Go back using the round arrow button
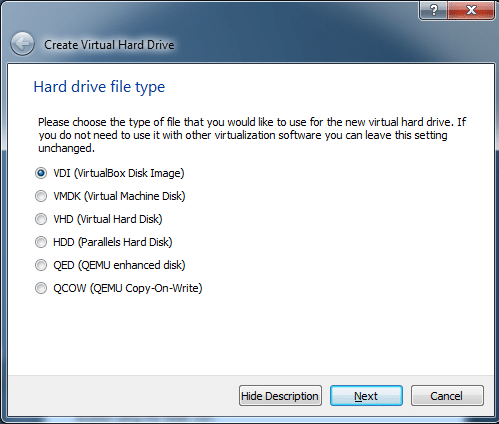Screen dimensions: 499x424 click(x=22, y=44)
